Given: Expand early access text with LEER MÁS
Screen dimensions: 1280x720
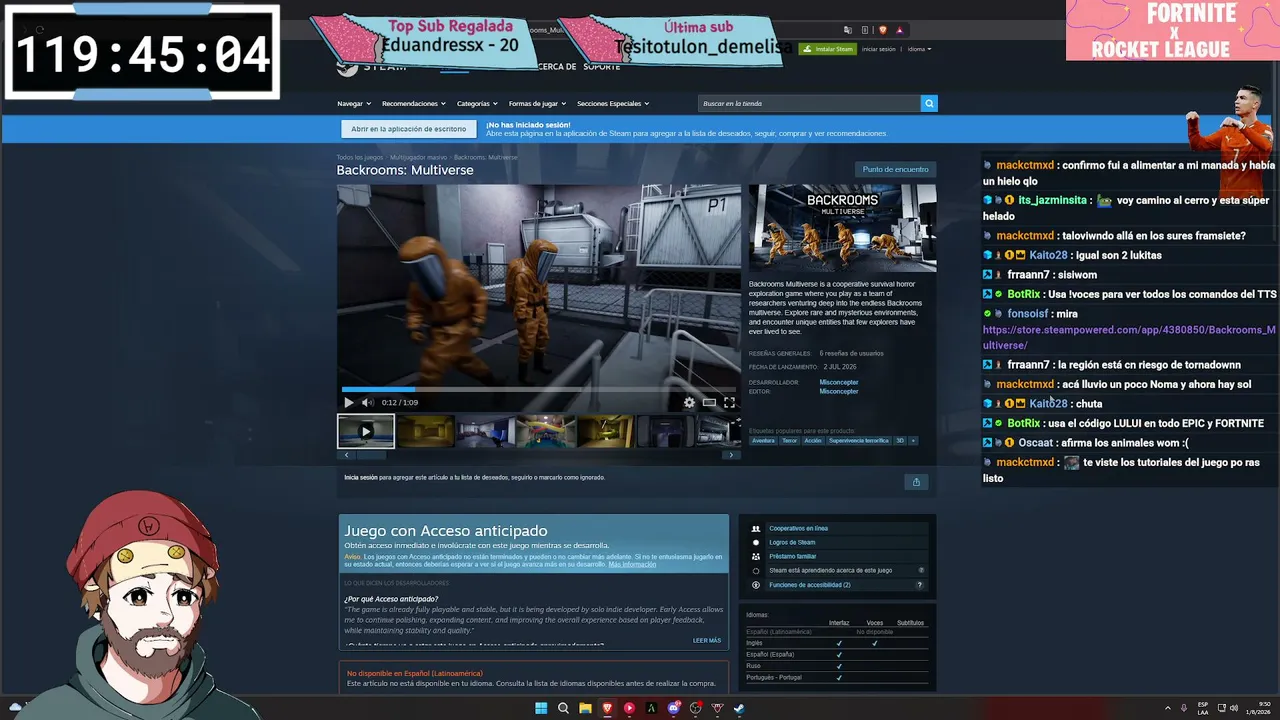Looking at the screenshot, I should (x=707, y=640).
